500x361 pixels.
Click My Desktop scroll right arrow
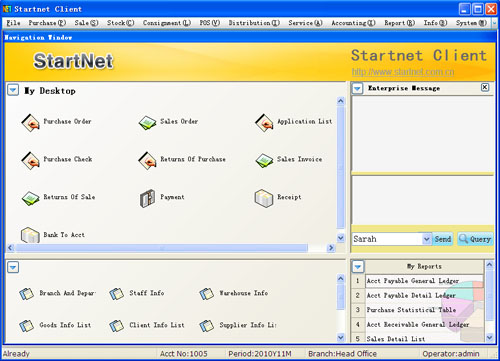coord(331,248)
